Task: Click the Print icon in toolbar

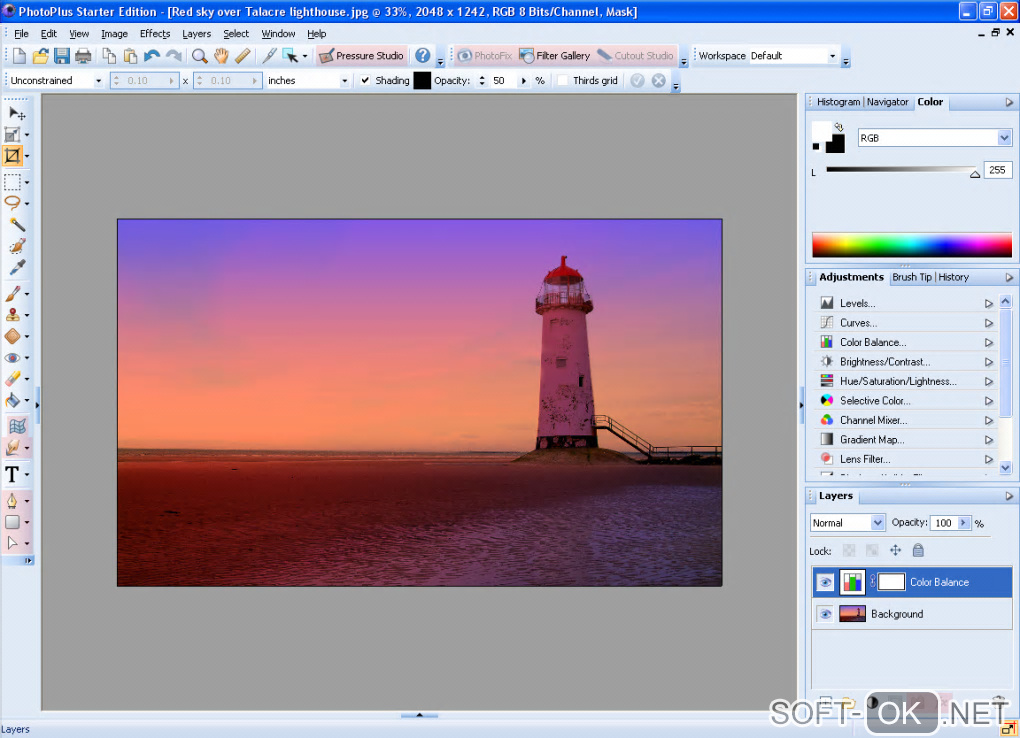Action: tap(83, 56)
